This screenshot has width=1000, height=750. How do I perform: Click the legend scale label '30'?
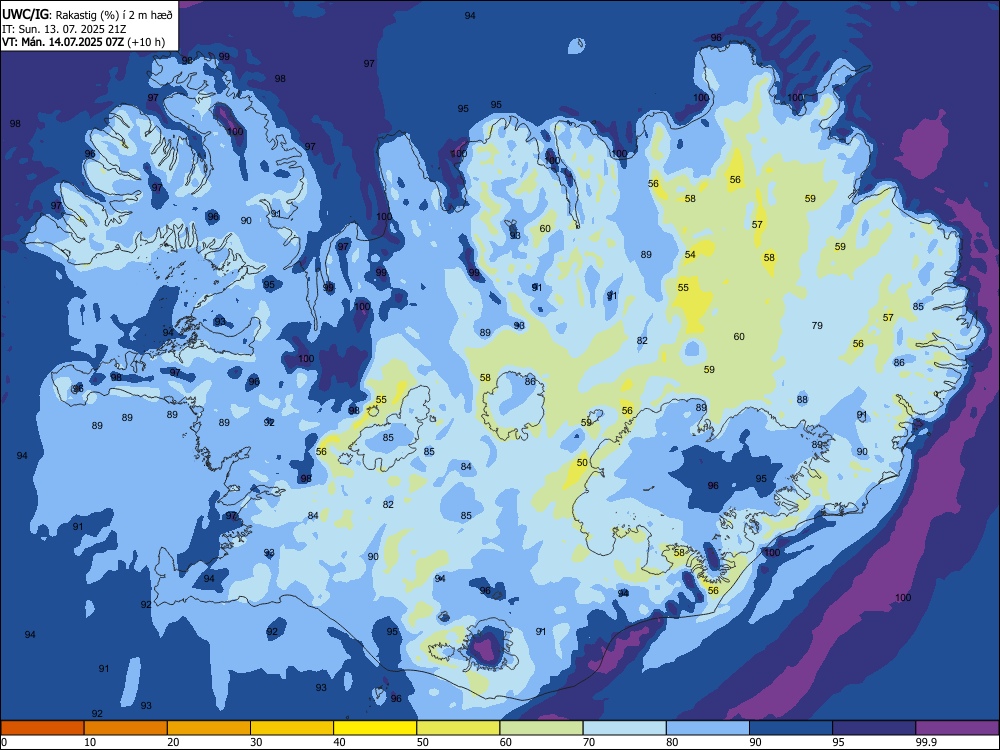tap(256, 742)
